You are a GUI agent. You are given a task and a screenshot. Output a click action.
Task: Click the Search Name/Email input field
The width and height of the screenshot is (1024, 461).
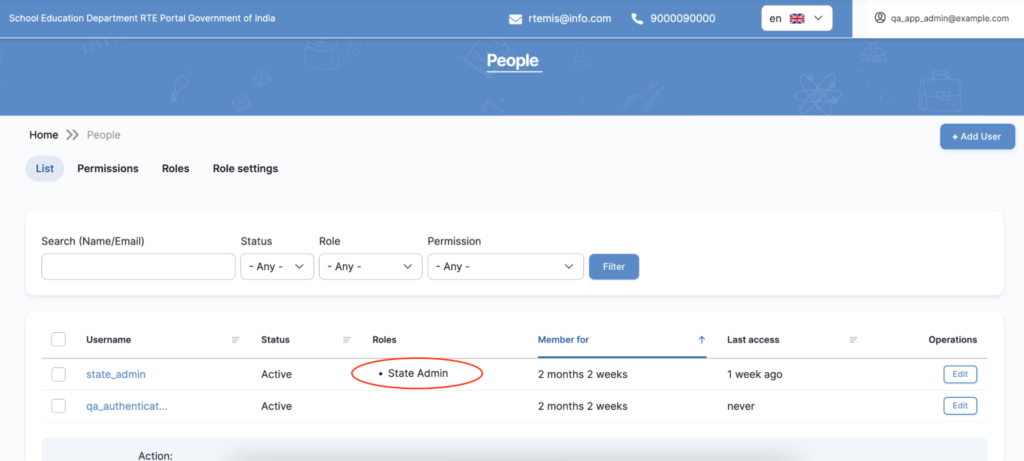138,267
